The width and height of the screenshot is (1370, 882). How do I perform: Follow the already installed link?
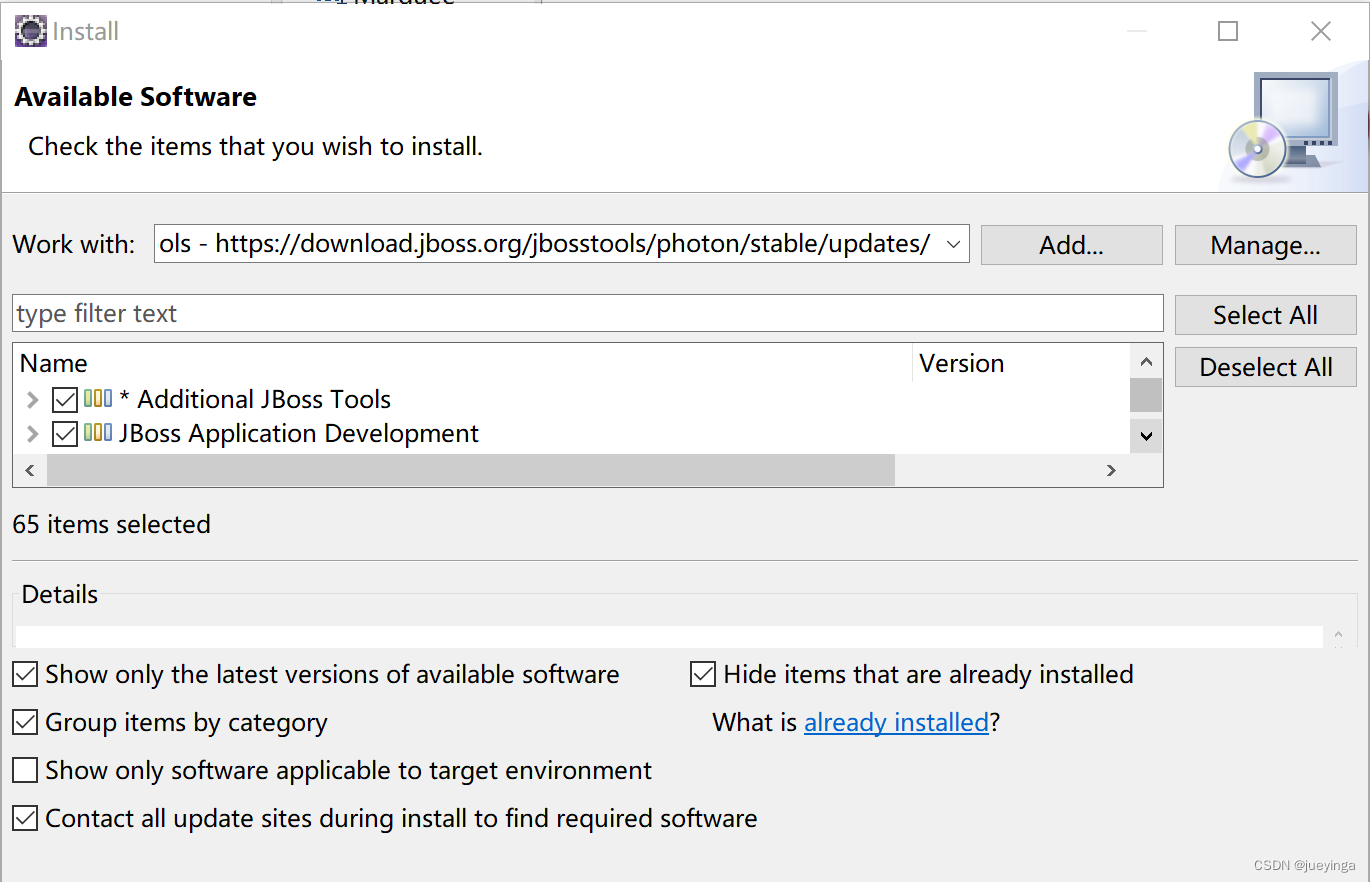[x=895, y=722]
